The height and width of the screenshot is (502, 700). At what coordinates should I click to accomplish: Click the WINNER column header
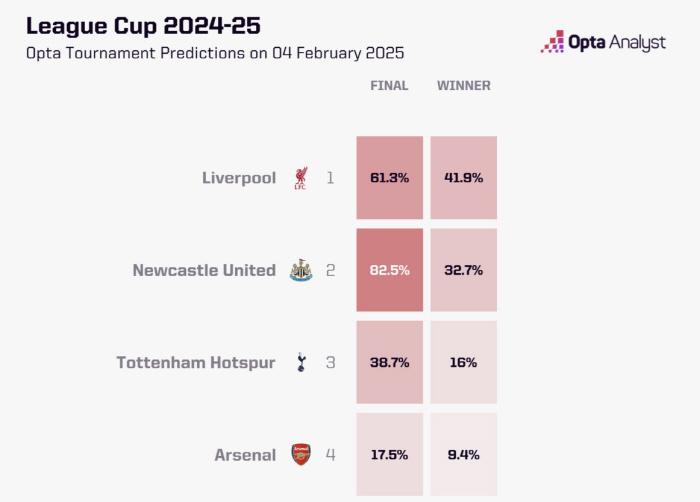pos(464,86)
